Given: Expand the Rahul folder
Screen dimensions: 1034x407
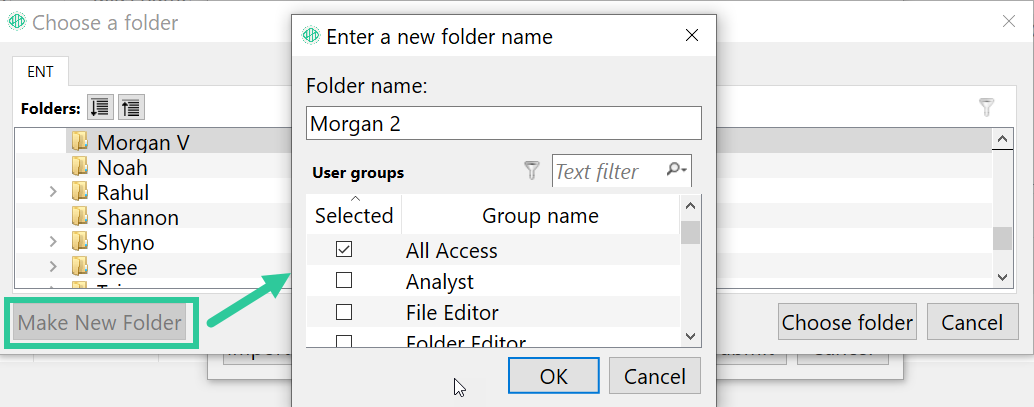Looking at the screenshot, I should 53,192.
